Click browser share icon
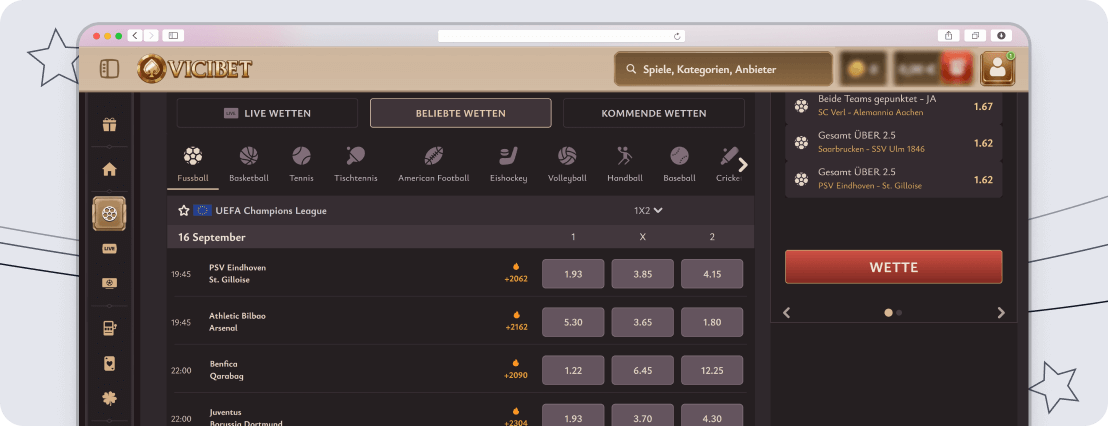Image resolution: width=1108 pixels, height=426 pixels. point(948,35)
